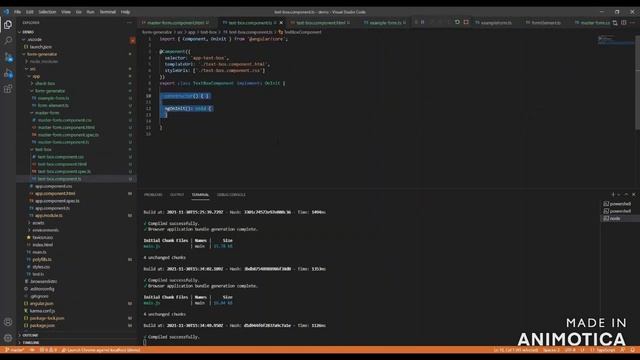Click Launch Chrome against localhost status item
Screen dimensions: 640x360
click(x=100, y=350)
